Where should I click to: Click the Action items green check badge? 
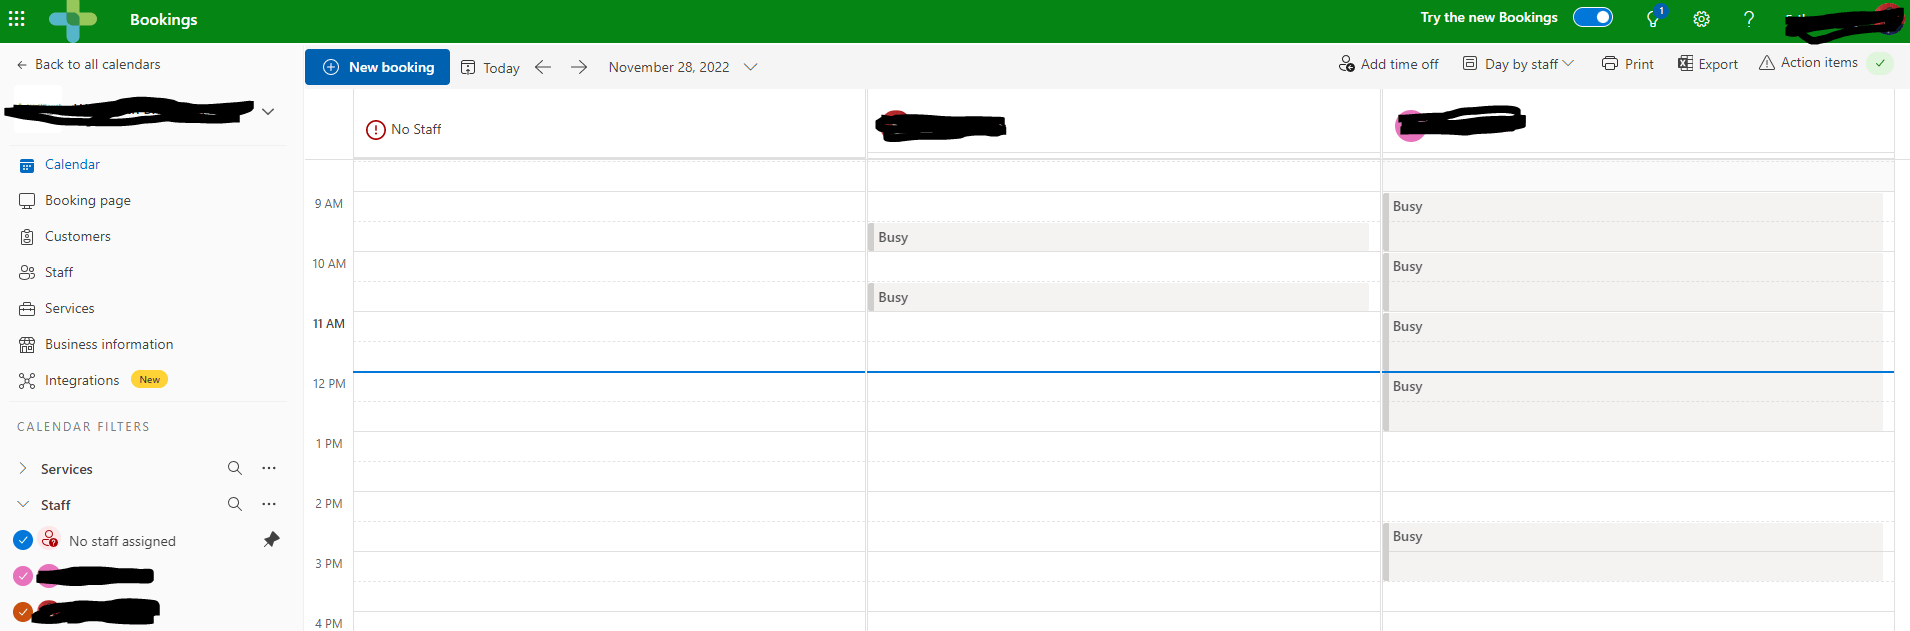tap(1880, 63)
